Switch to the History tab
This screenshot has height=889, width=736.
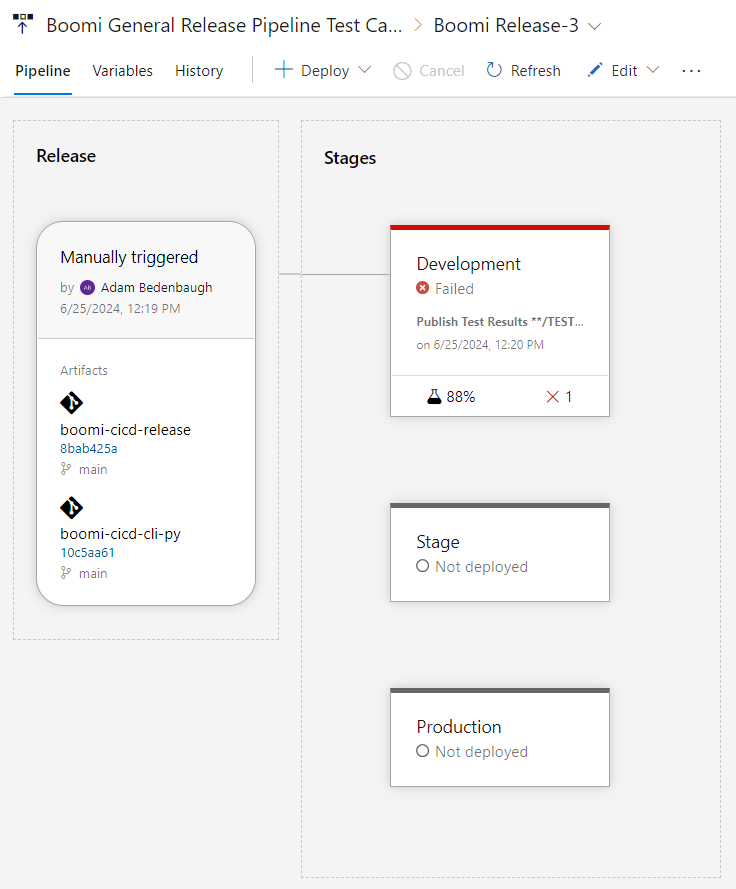click(199, 71)
